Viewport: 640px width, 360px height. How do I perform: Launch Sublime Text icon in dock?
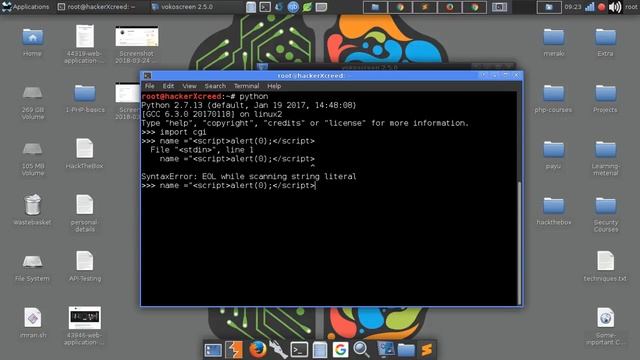427,350
